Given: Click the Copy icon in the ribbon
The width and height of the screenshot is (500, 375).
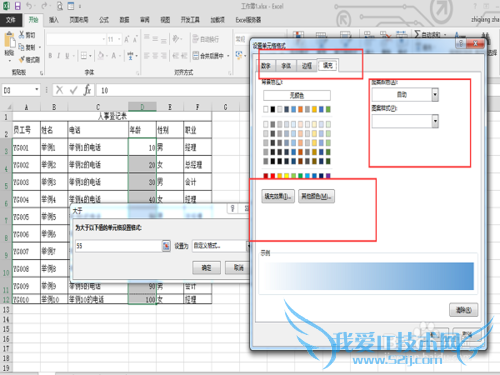Looking at the screenshot, I should pyautogui.click(x=22, y=47).
